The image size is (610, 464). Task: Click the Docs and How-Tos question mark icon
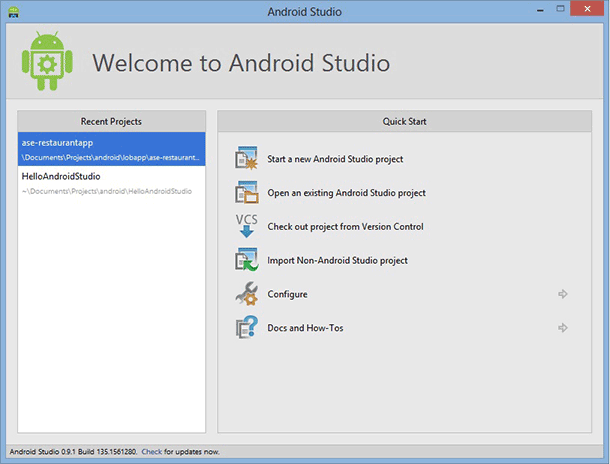246,327
